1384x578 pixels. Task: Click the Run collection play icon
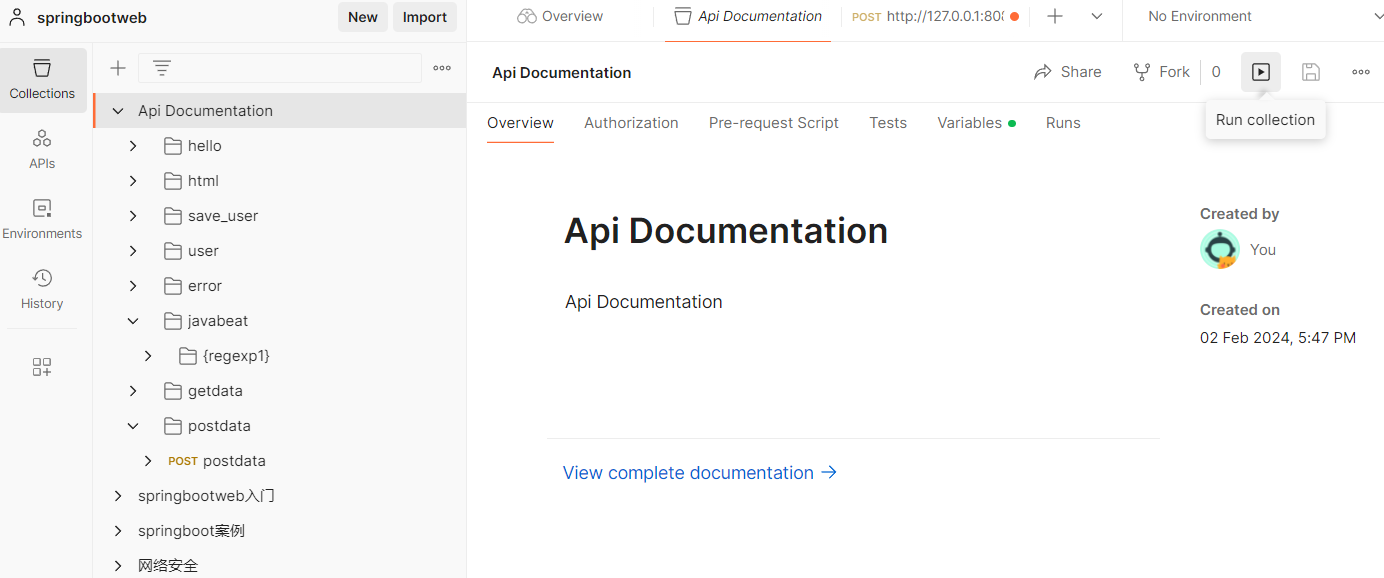[1261, 72]
